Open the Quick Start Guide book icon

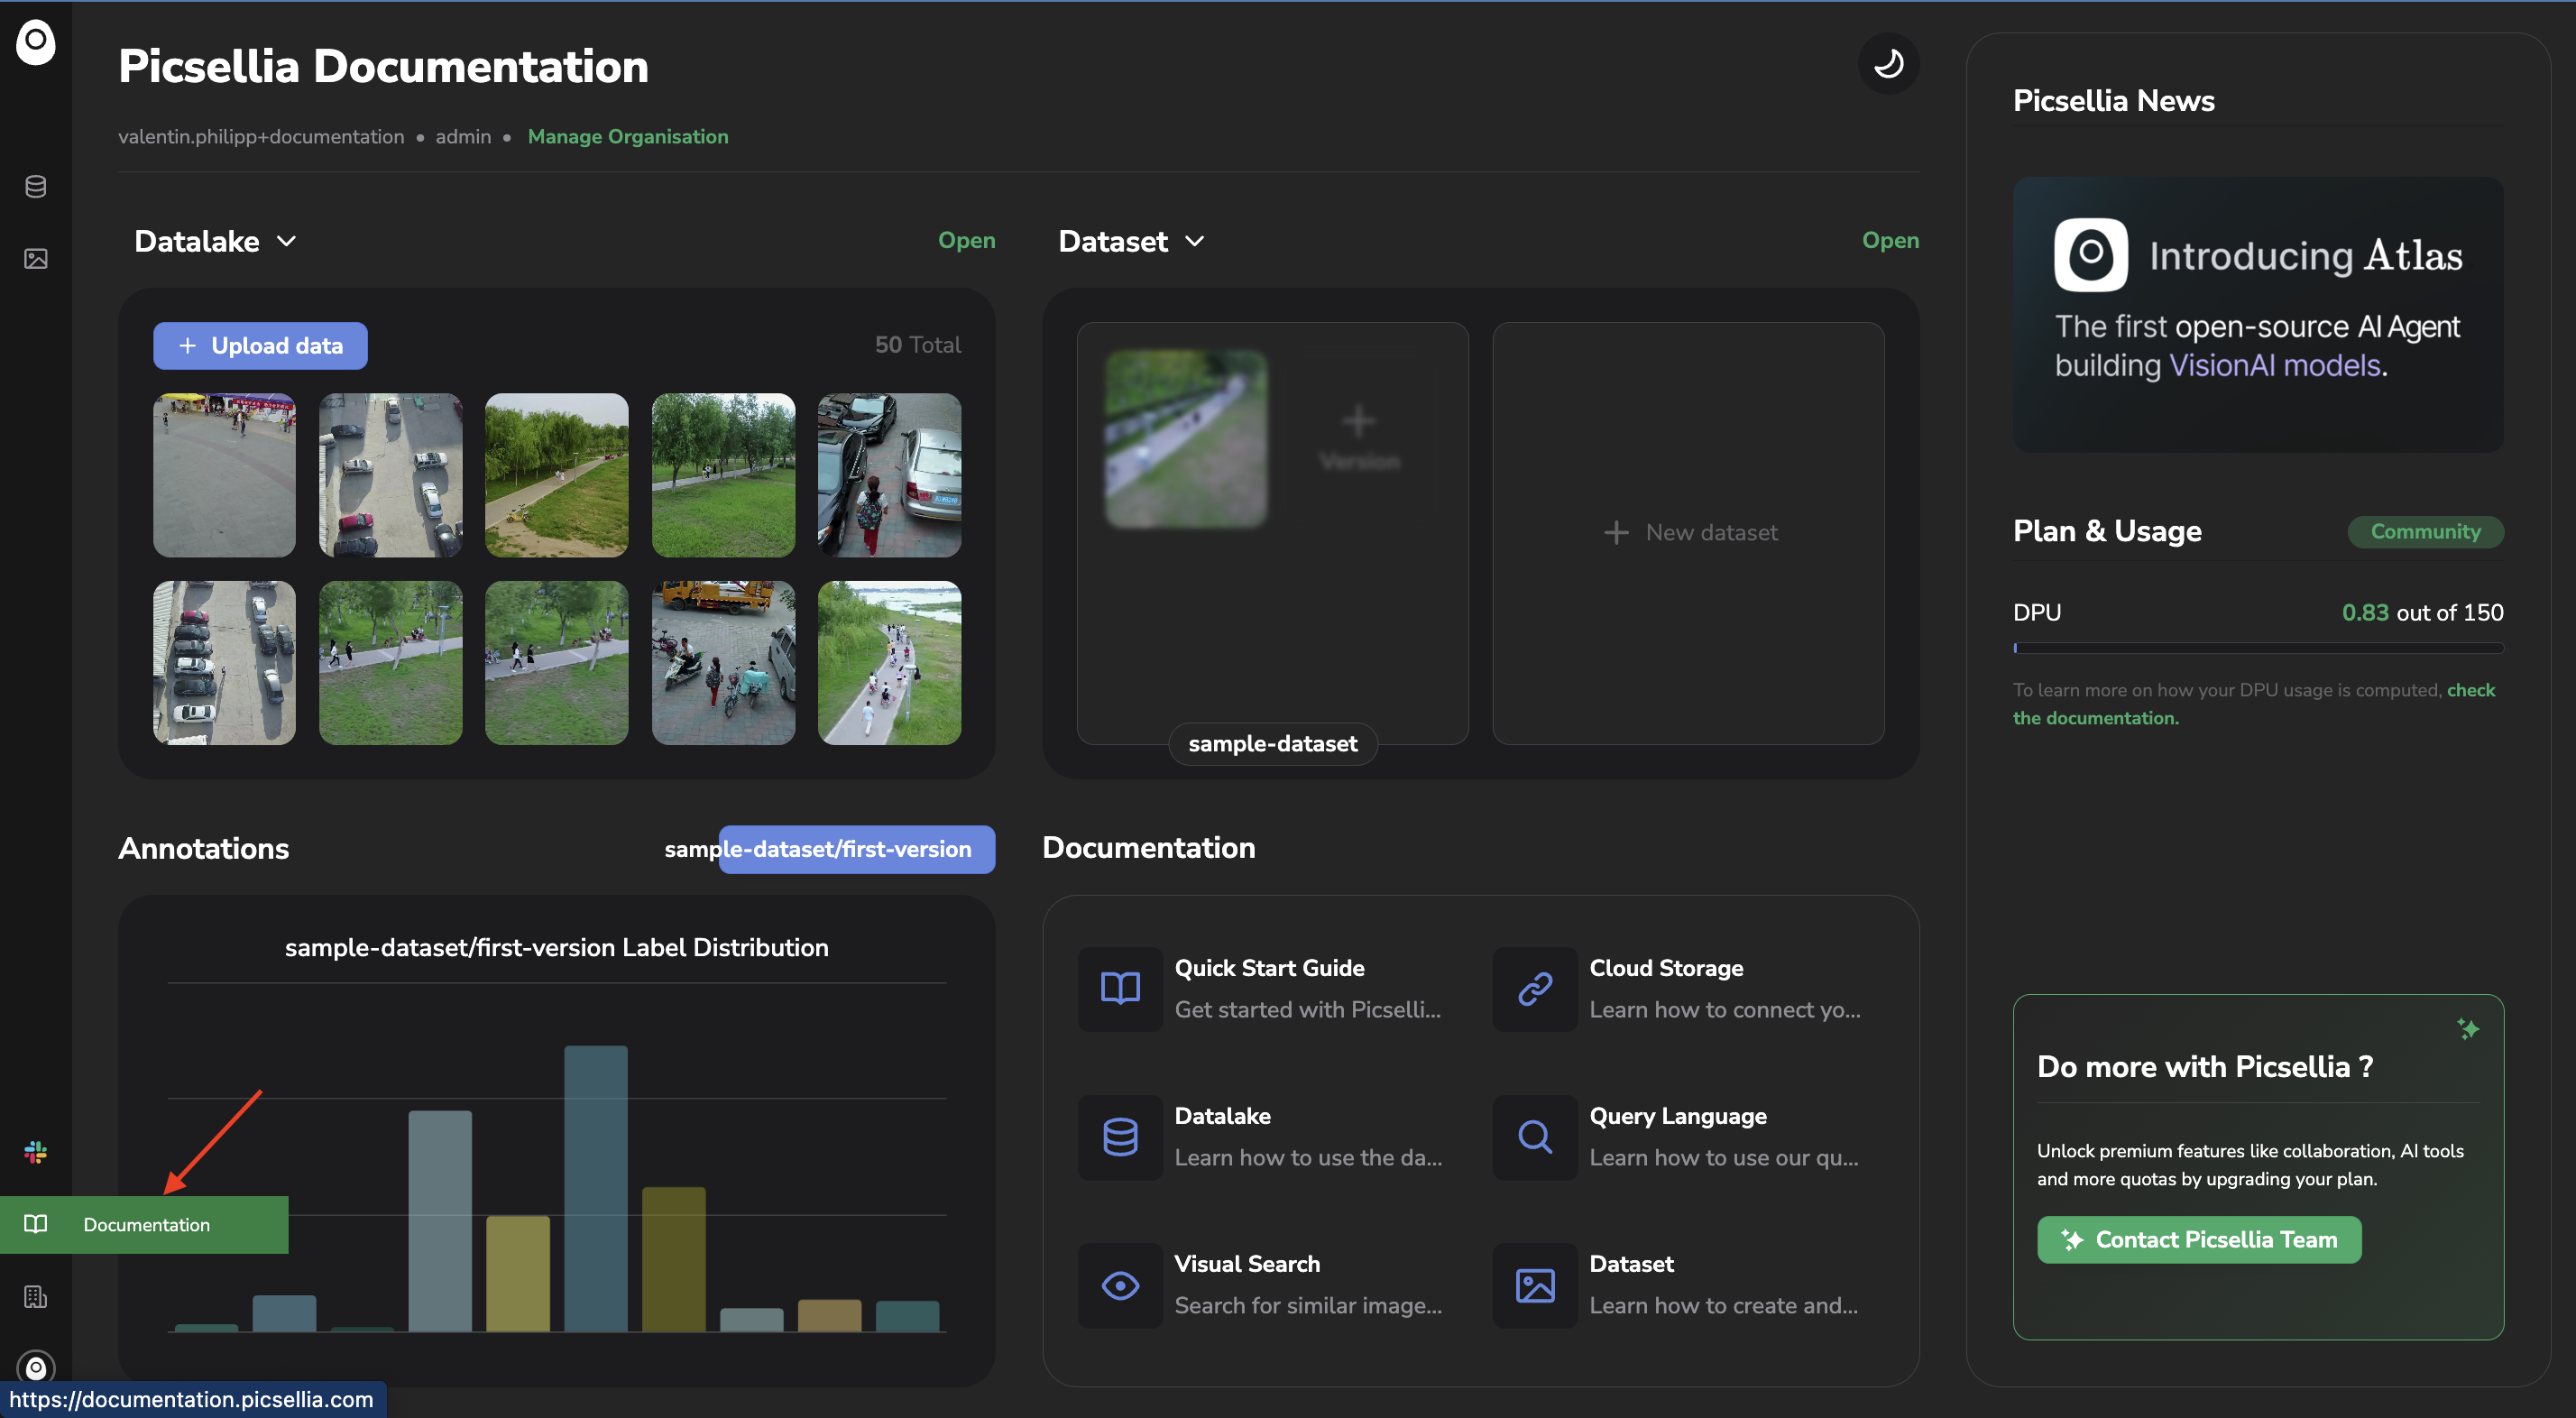[x=1119, y=988]
